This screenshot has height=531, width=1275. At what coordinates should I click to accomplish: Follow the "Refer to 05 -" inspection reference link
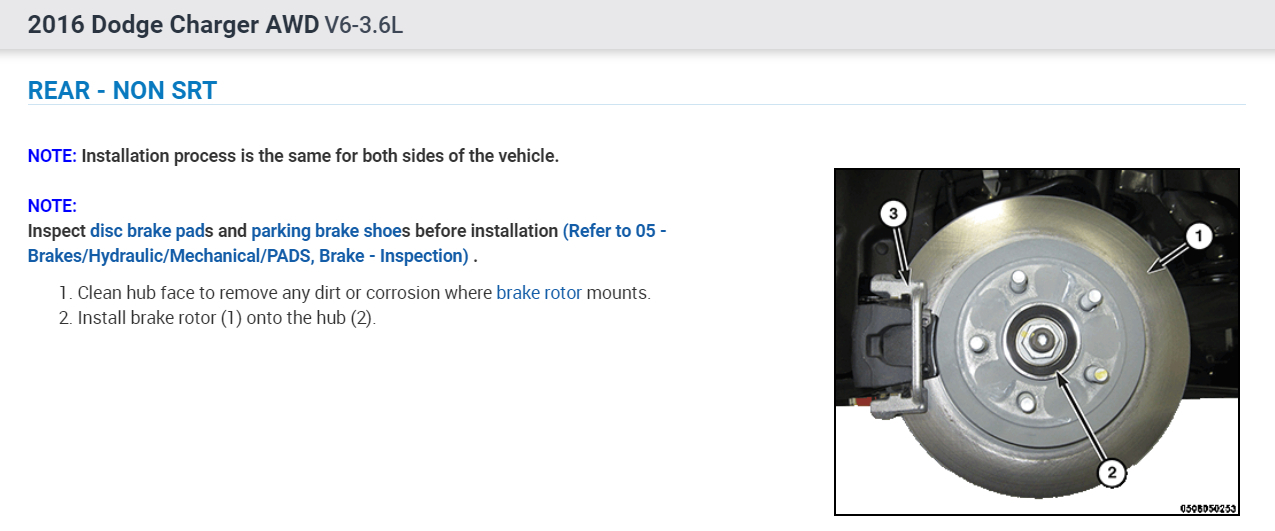pyautogui.click(x=615, y=231)
